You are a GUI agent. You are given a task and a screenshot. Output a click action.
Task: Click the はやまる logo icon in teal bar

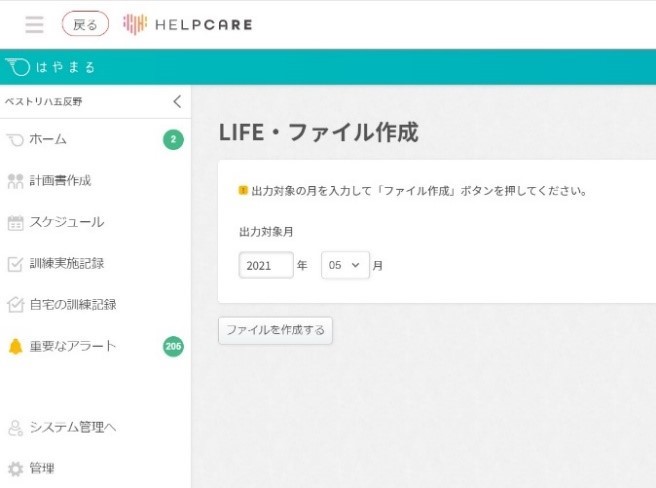(18, 67)
